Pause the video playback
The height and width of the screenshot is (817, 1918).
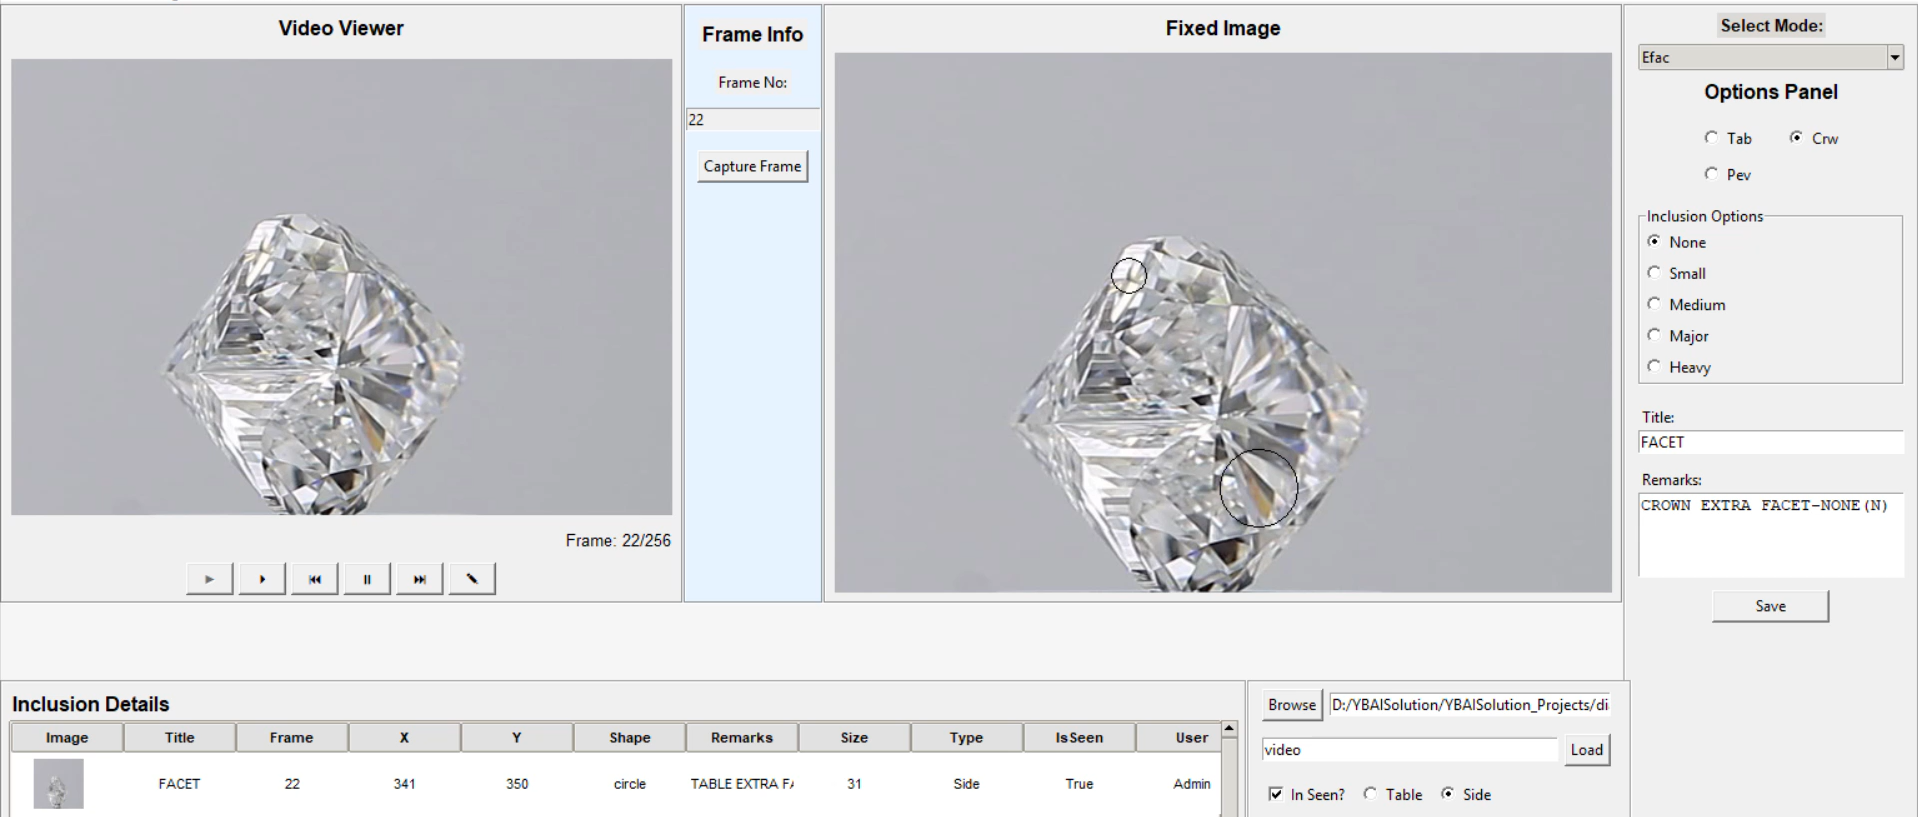point(367,579)
